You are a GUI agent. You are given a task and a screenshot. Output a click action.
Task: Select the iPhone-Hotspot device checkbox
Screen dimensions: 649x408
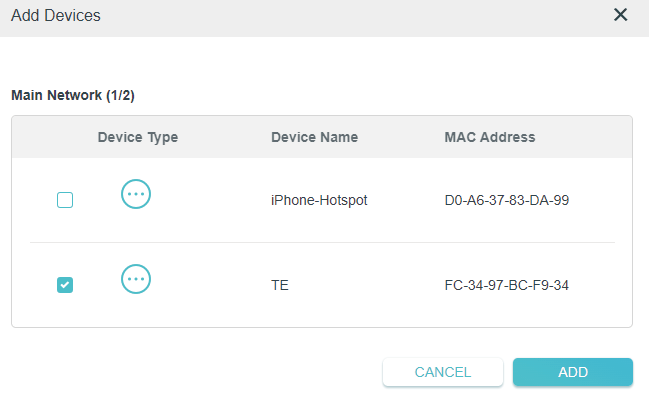(65, 200)
